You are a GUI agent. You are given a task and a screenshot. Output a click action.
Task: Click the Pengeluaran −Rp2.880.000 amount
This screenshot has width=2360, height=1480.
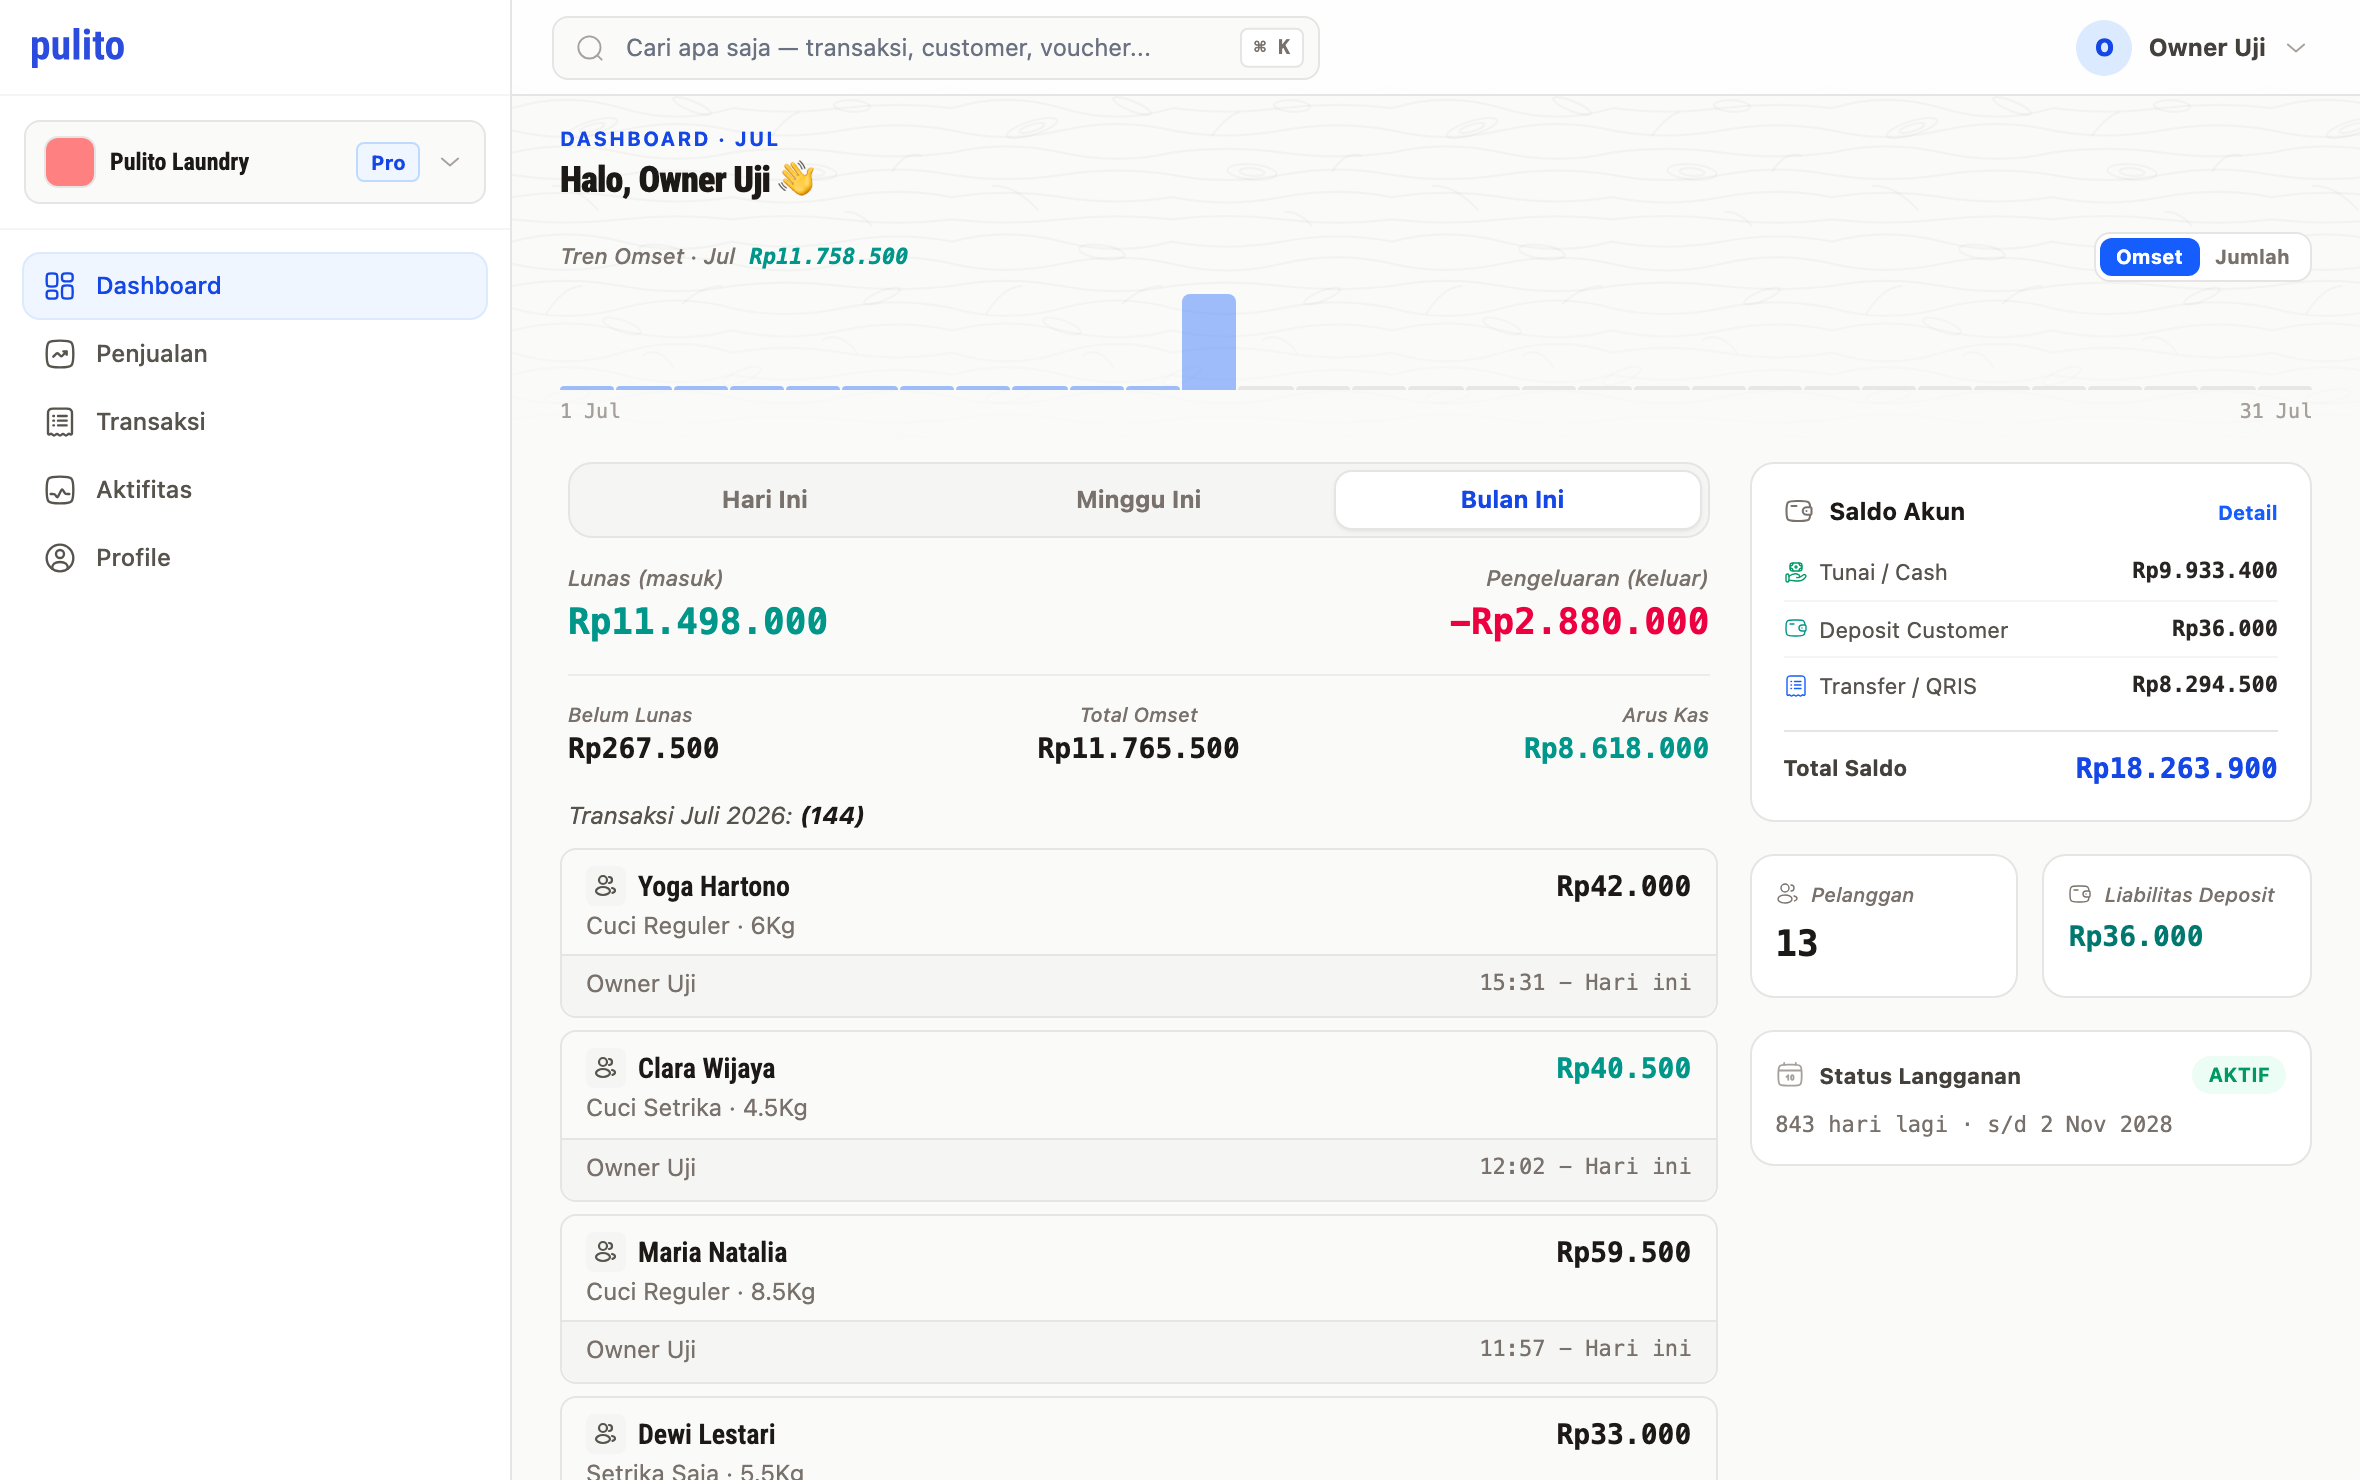pyautogui.click(x=1579, y=621)
